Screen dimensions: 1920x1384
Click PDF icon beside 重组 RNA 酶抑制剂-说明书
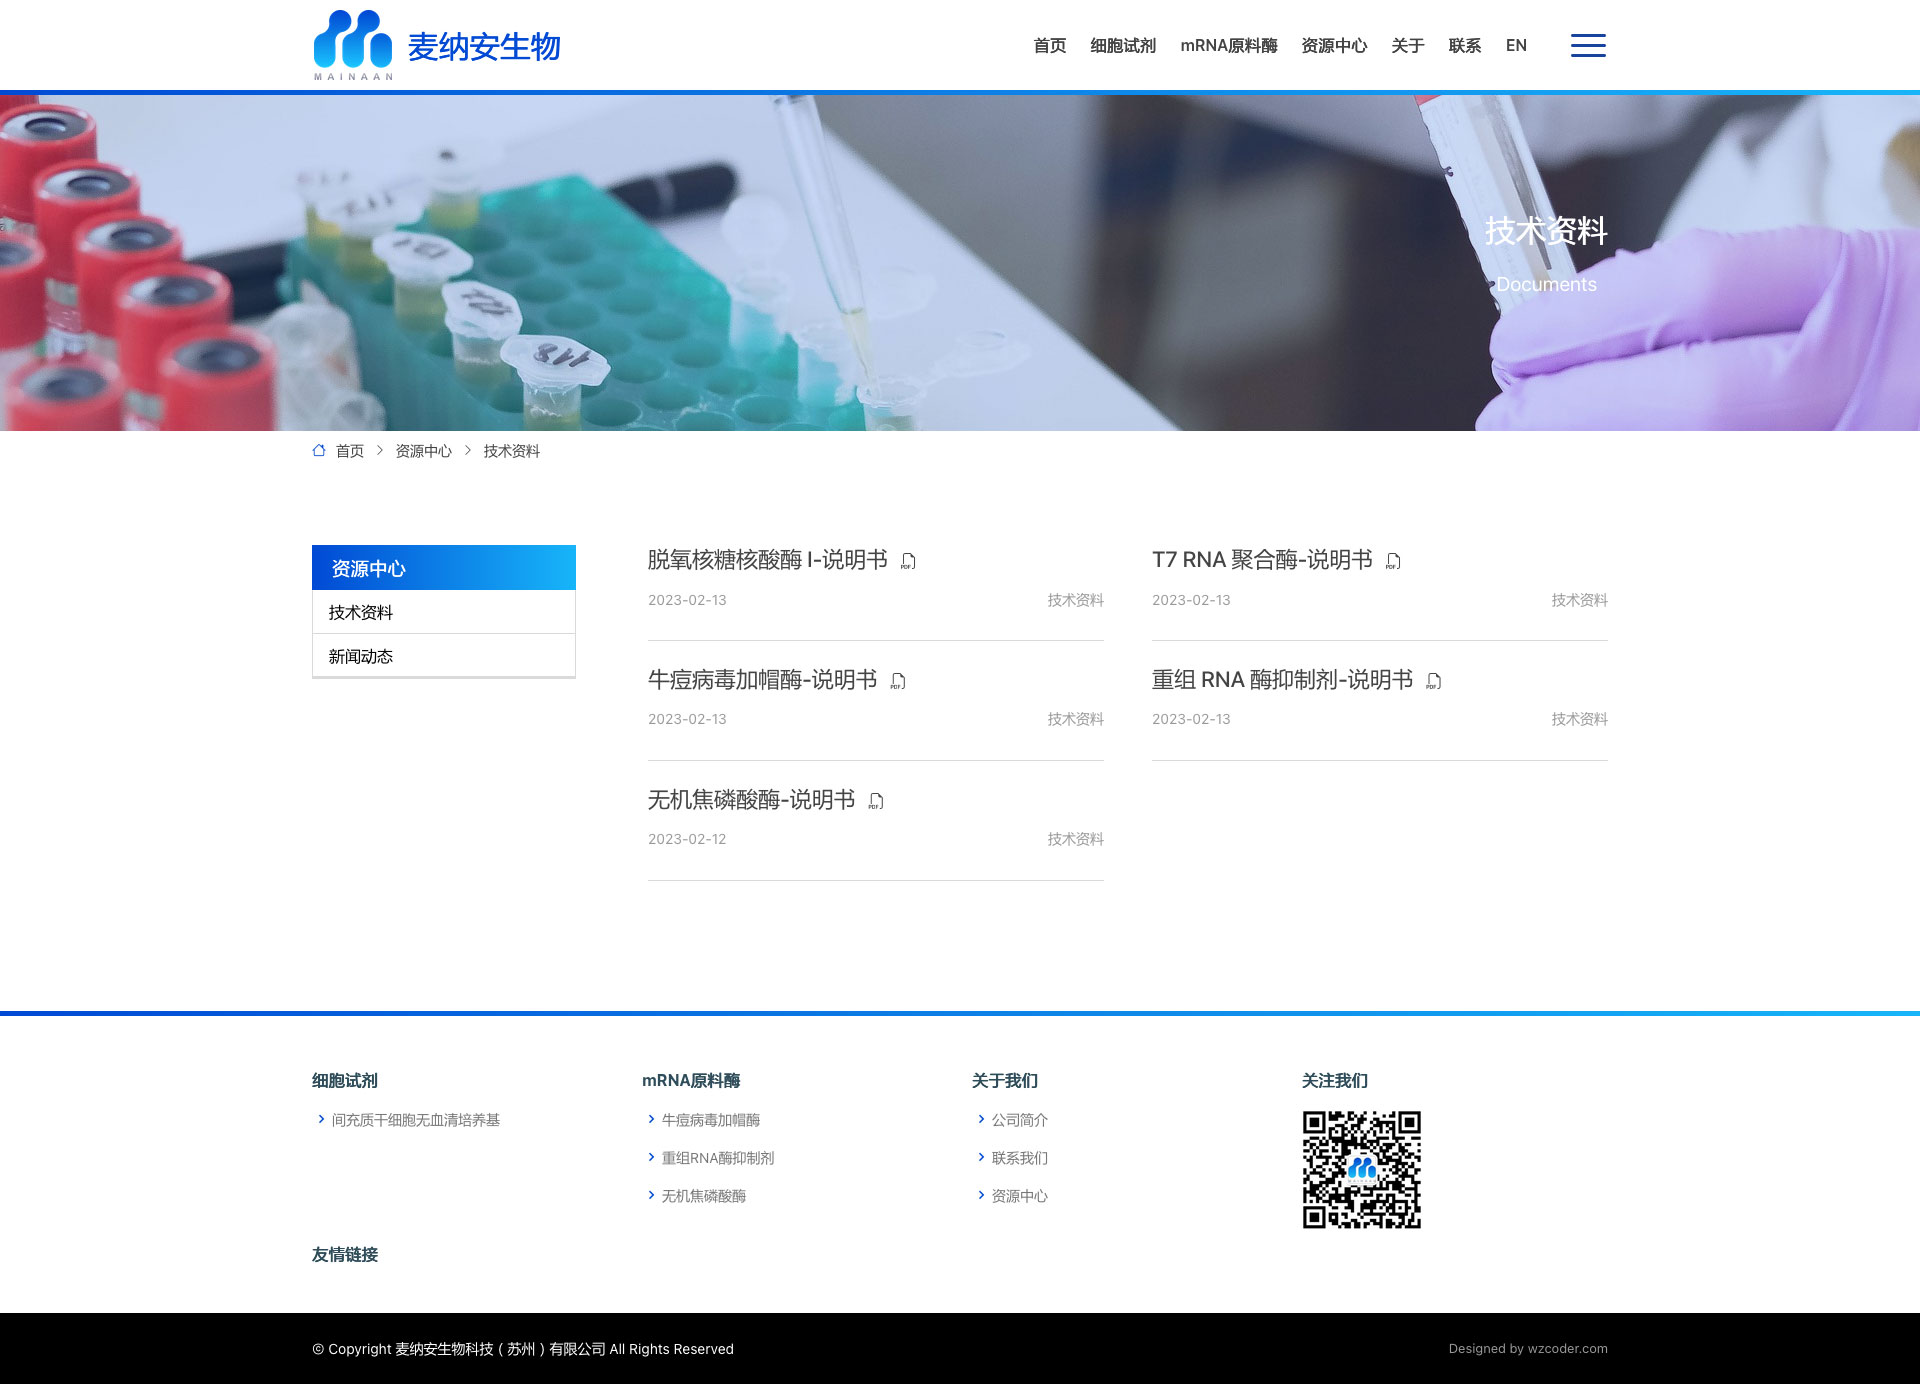[1433, 681]
